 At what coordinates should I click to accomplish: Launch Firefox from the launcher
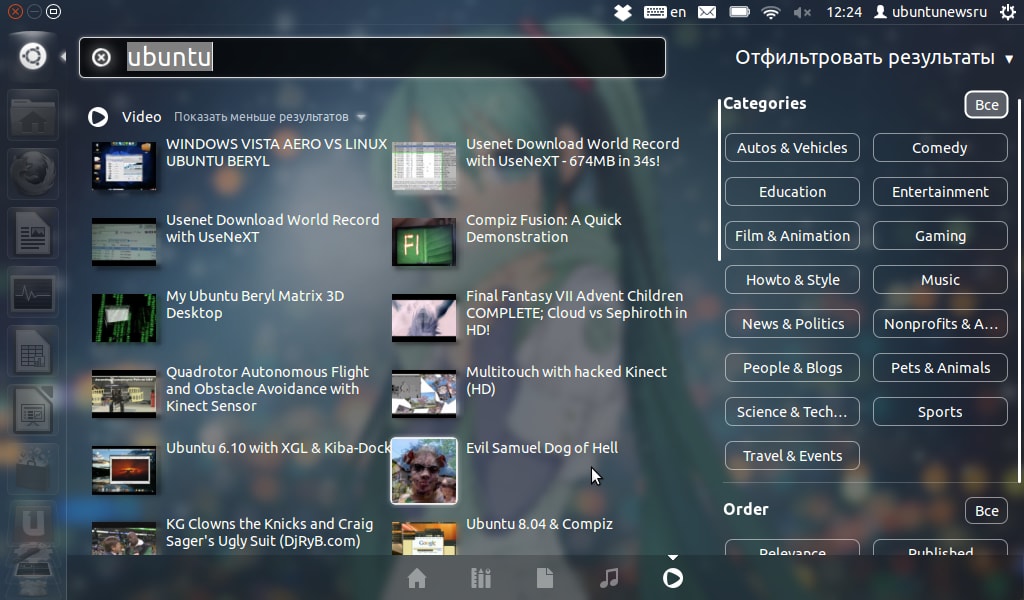33,174
